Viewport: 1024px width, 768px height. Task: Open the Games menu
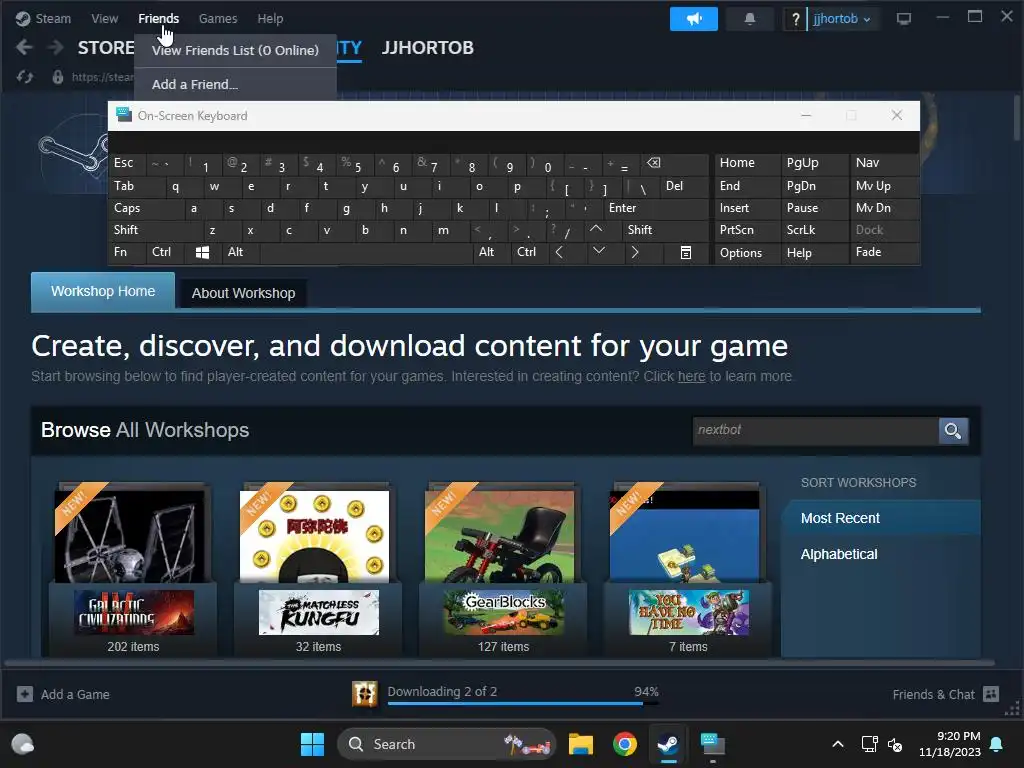pos(217,19)
